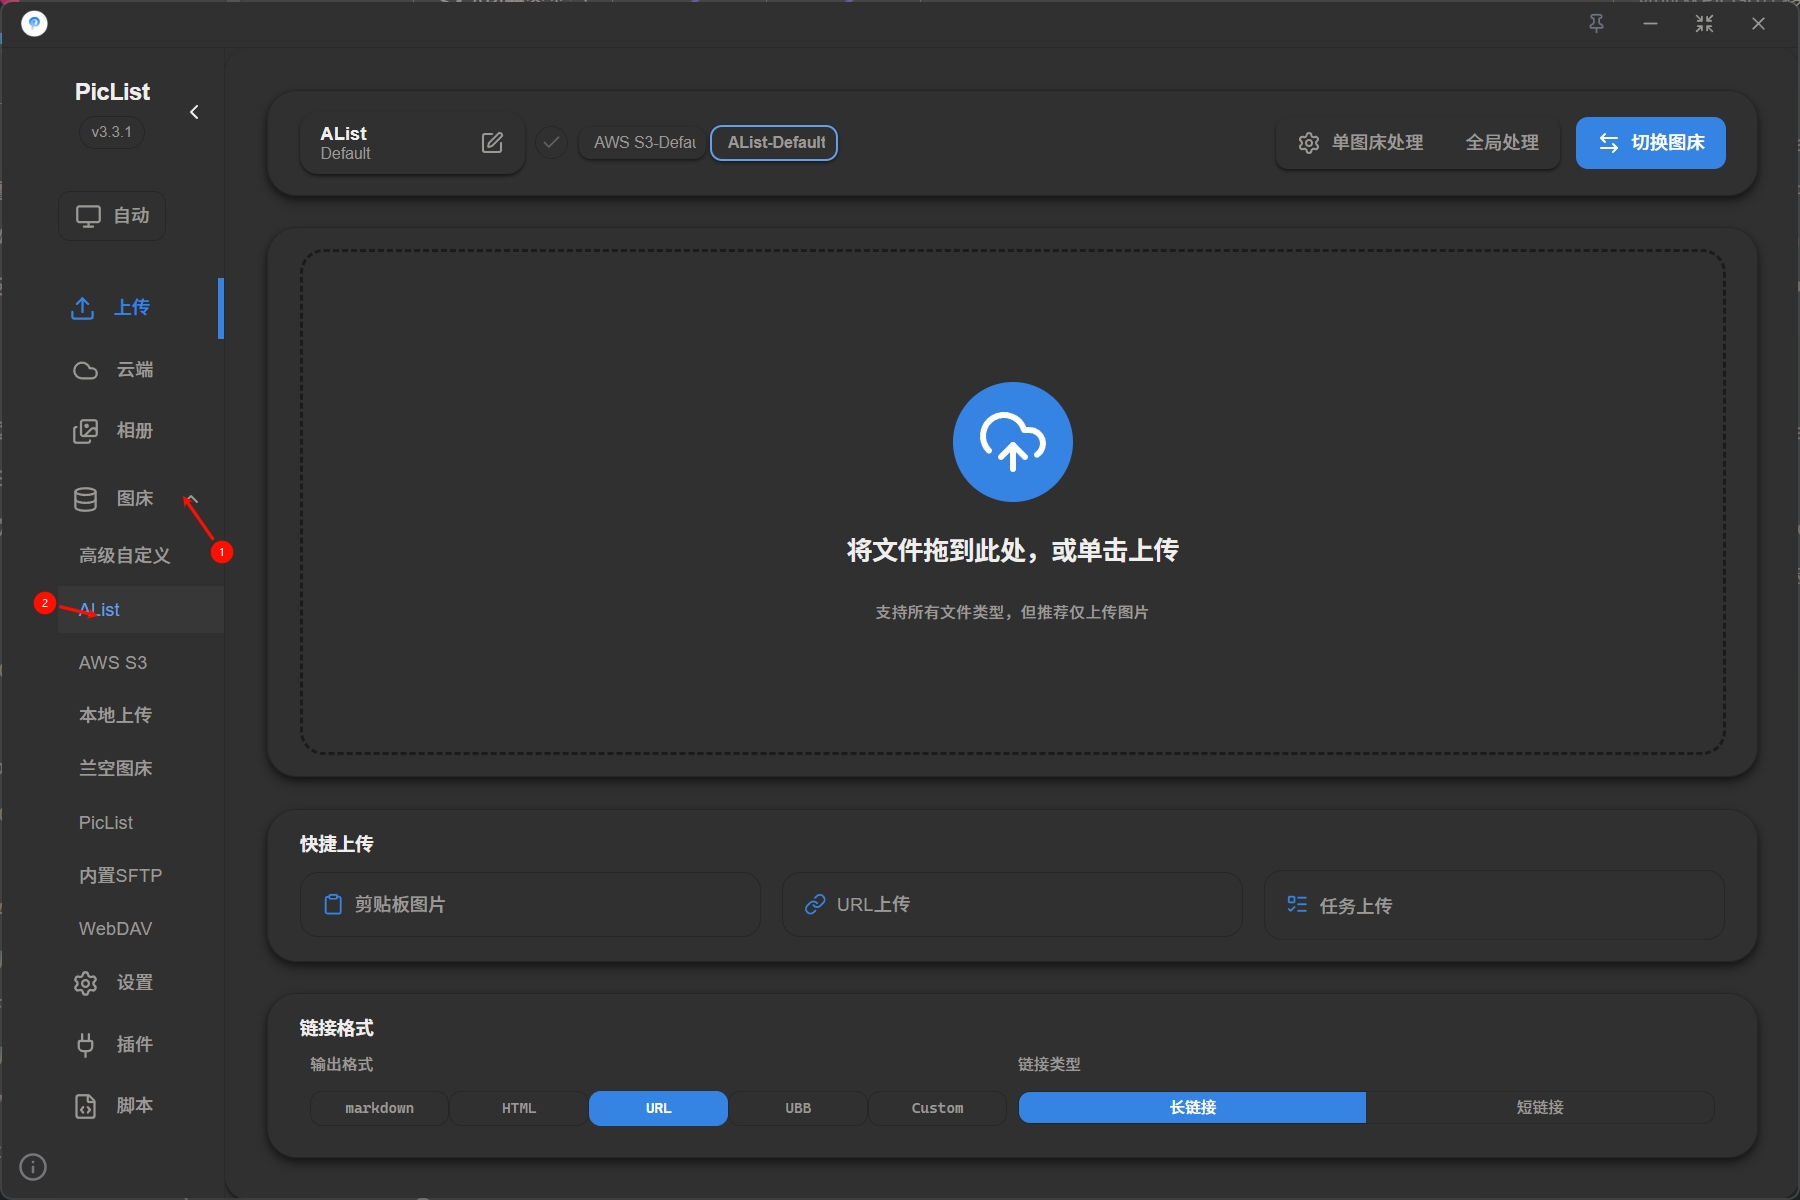
Task: Click the file drop upload area
Action: pos(1012,500)
